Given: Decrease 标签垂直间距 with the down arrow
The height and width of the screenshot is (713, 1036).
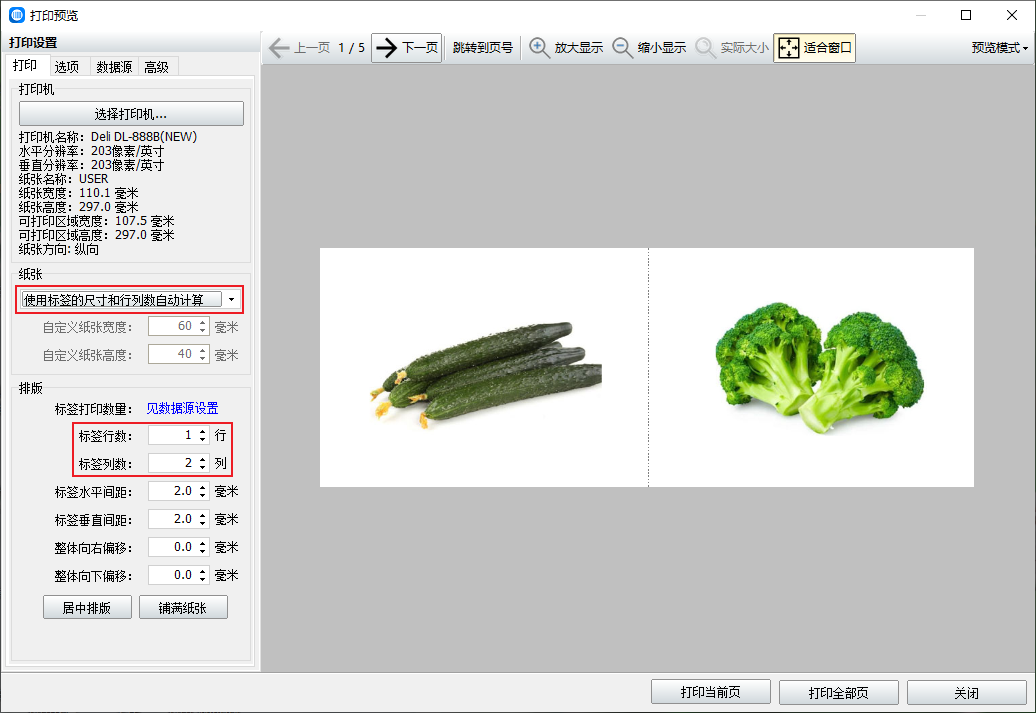Looking at the screenshot, I should pyautogui.click(x=203, y=523).
